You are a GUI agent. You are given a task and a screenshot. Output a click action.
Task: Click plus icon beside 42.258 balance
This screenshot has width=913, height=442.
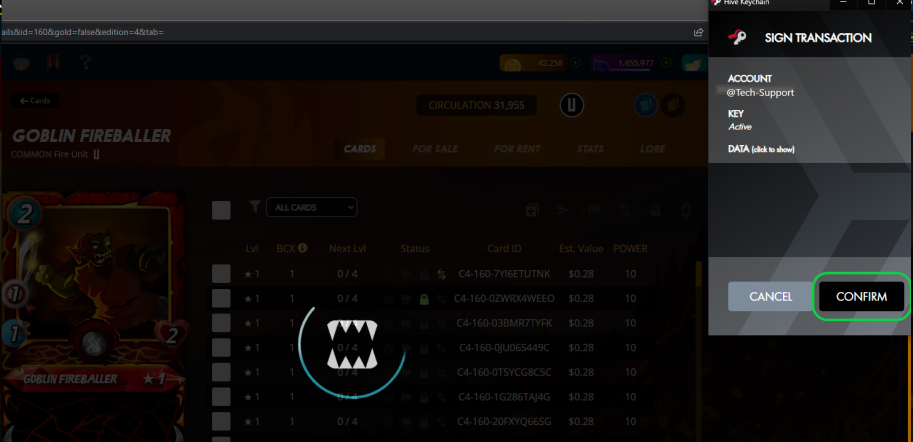pyautogui.click(x=575, y=63)
